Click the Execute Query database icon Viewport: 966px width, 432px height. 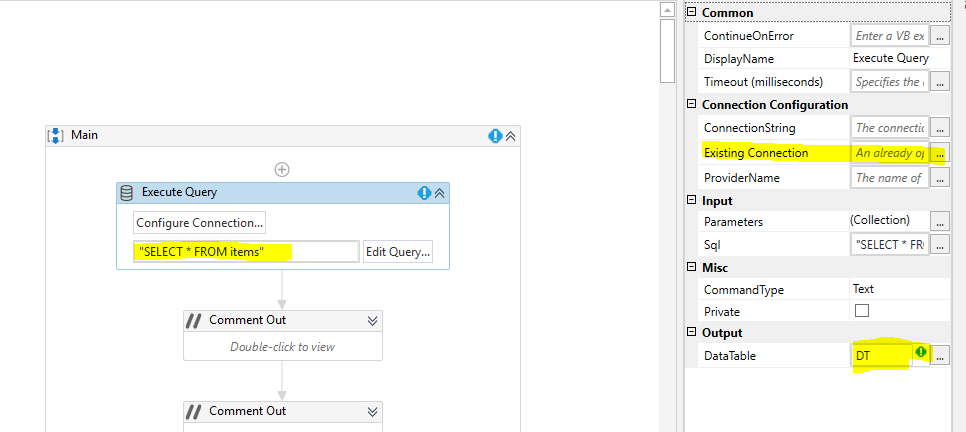pyautogui.click(x=127, y=192)
